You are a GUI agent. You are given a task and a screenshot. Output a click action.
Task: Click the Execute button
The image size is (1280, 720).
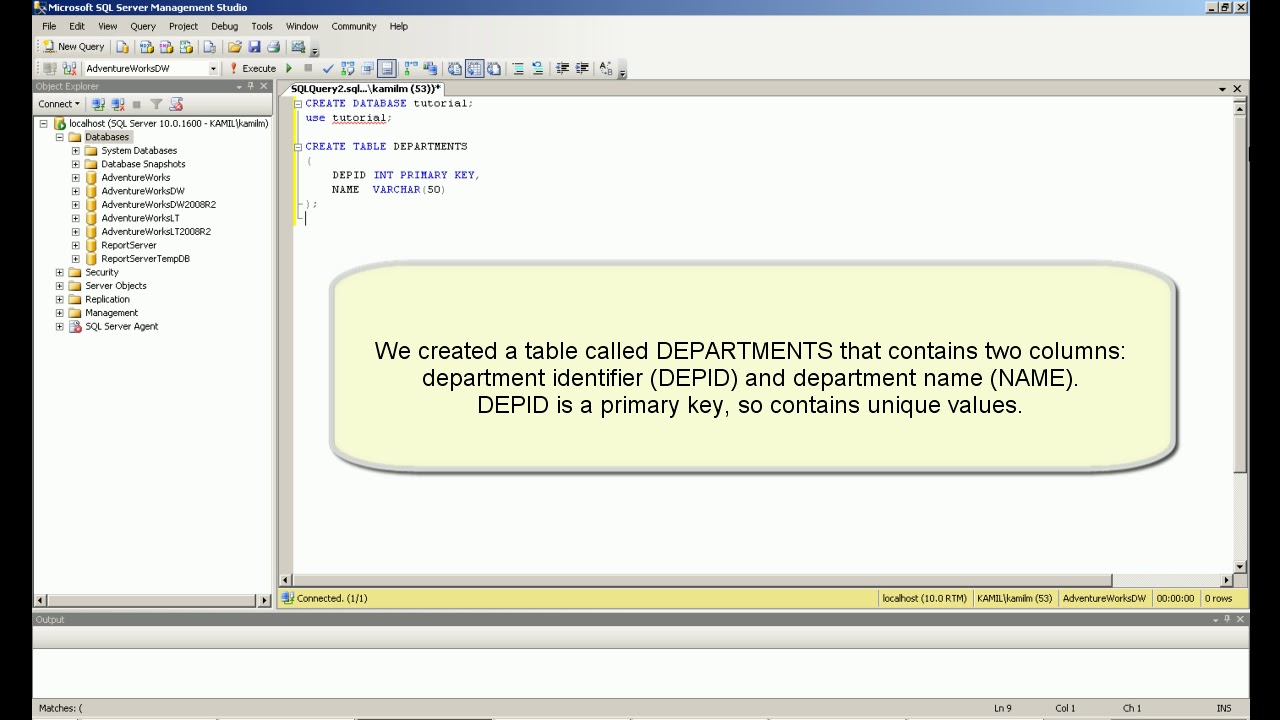[252, 69]
